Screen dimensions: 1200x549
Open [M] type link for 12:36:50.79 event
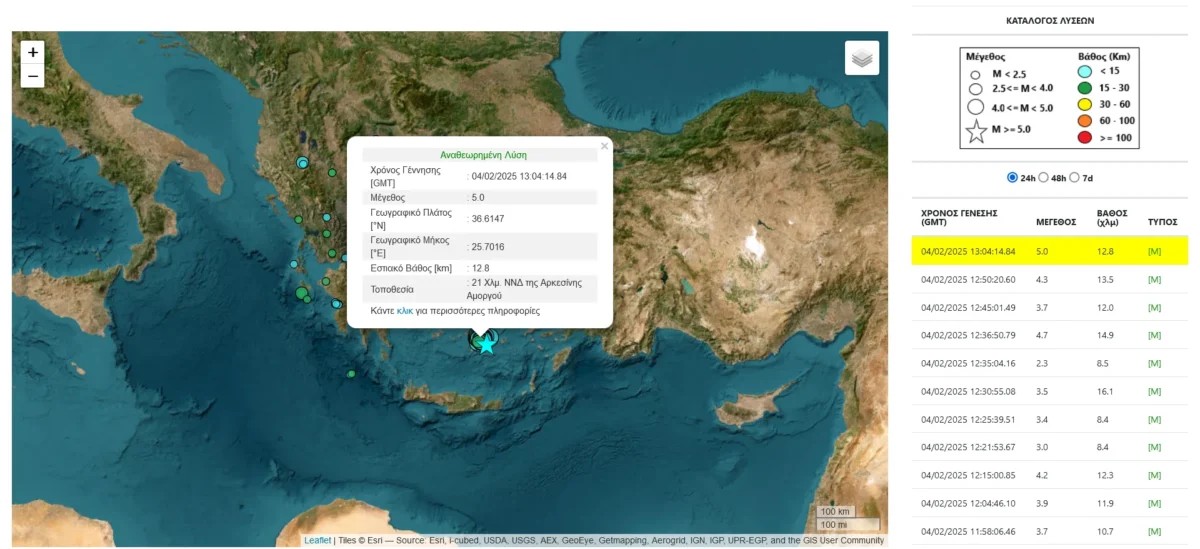pyautogui.click(x=1155, y=336)
